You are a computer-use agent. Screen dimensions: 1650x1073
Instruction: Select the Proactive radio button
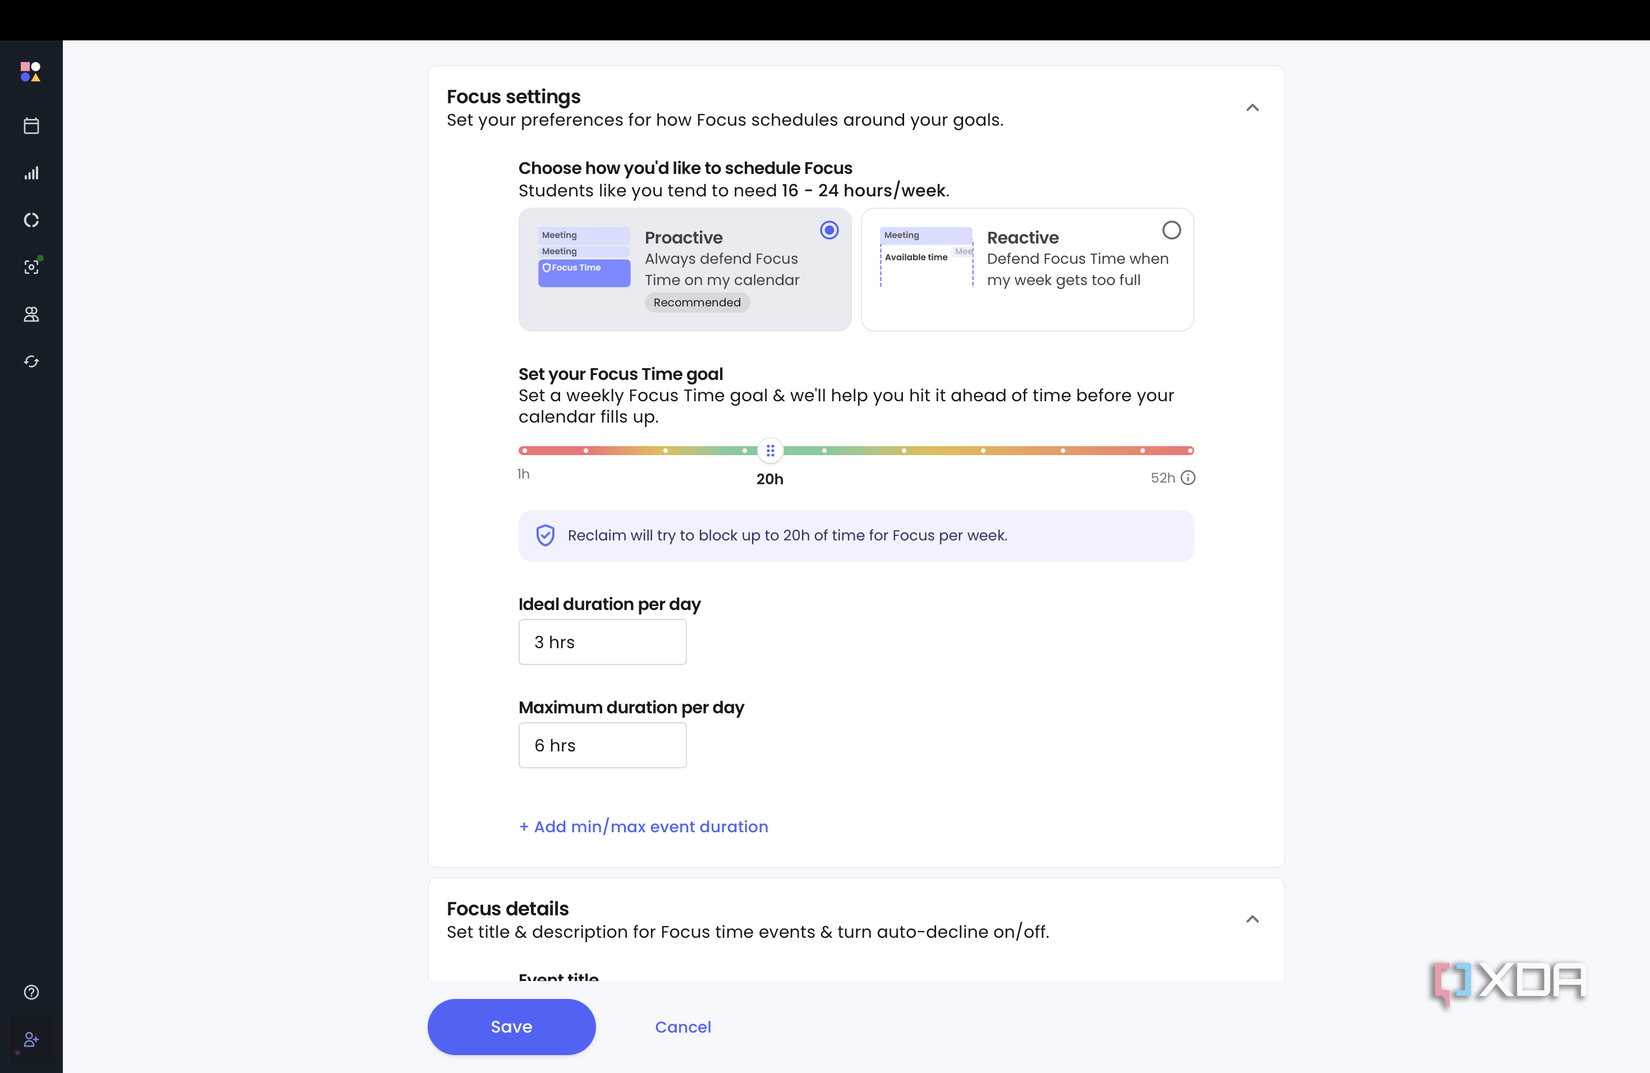click(829, 230)
